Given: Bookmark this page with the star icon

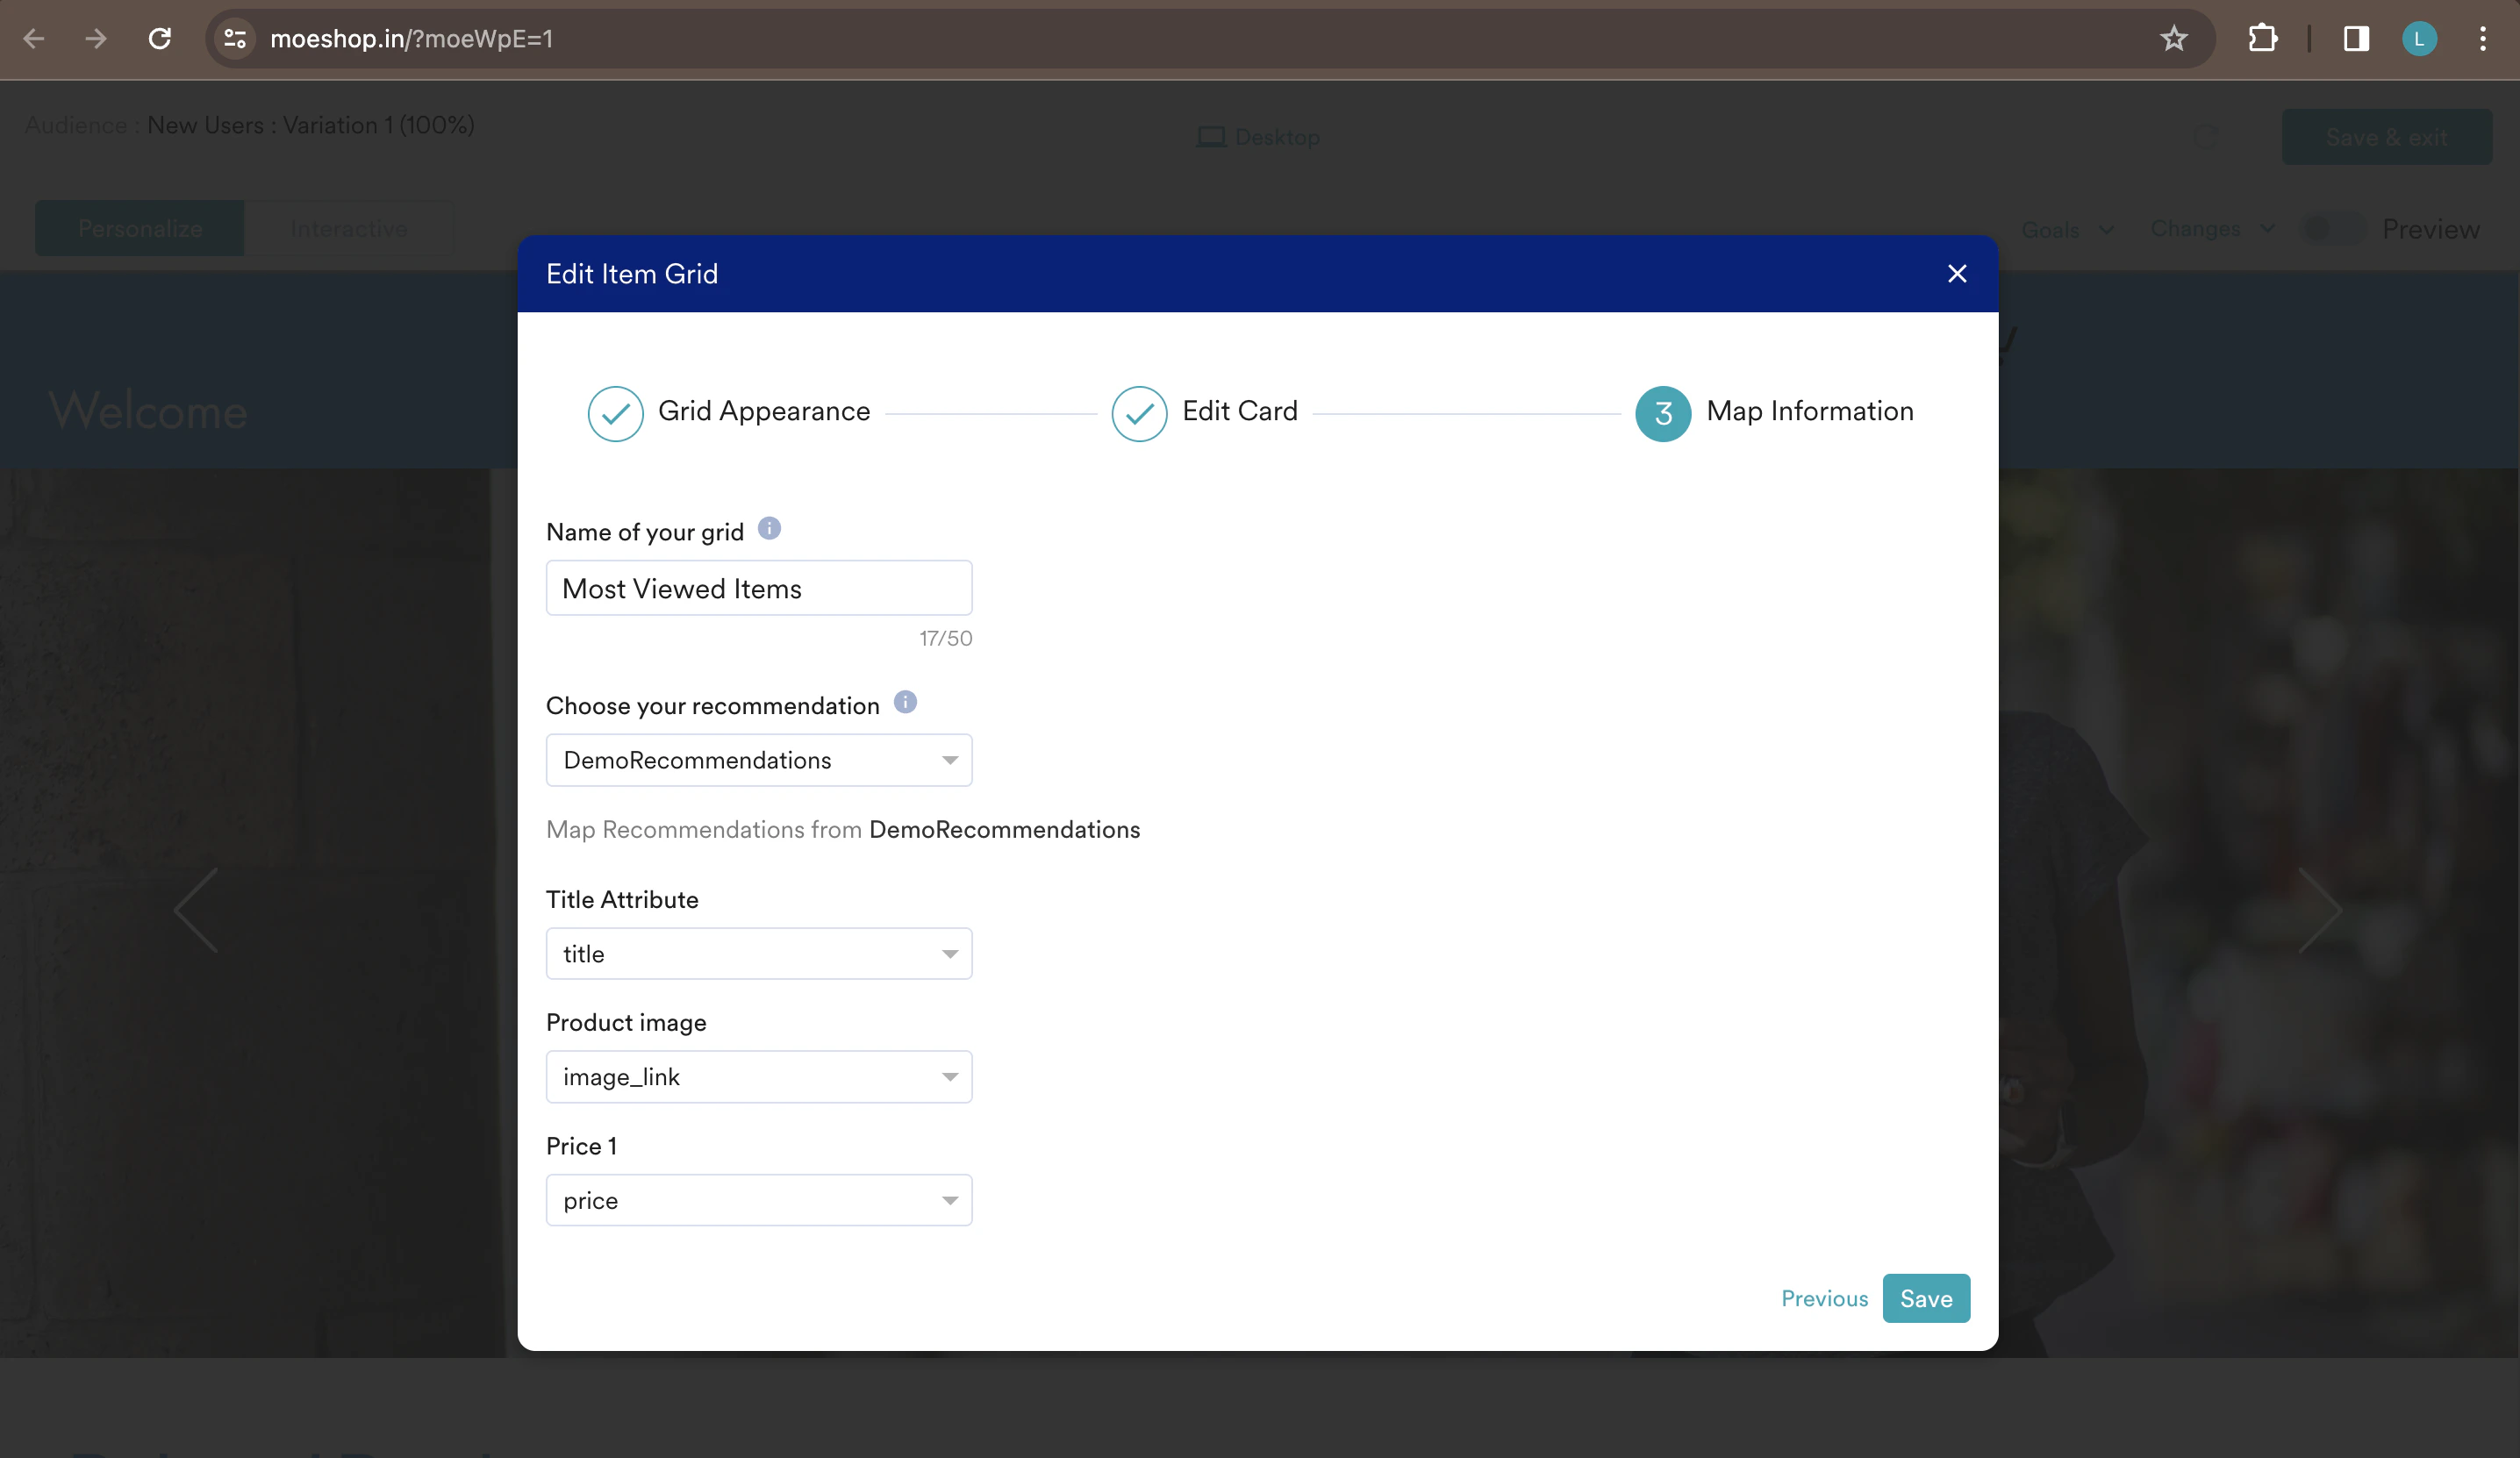Looking at the screenshot, I should (x=2174, y=39).
